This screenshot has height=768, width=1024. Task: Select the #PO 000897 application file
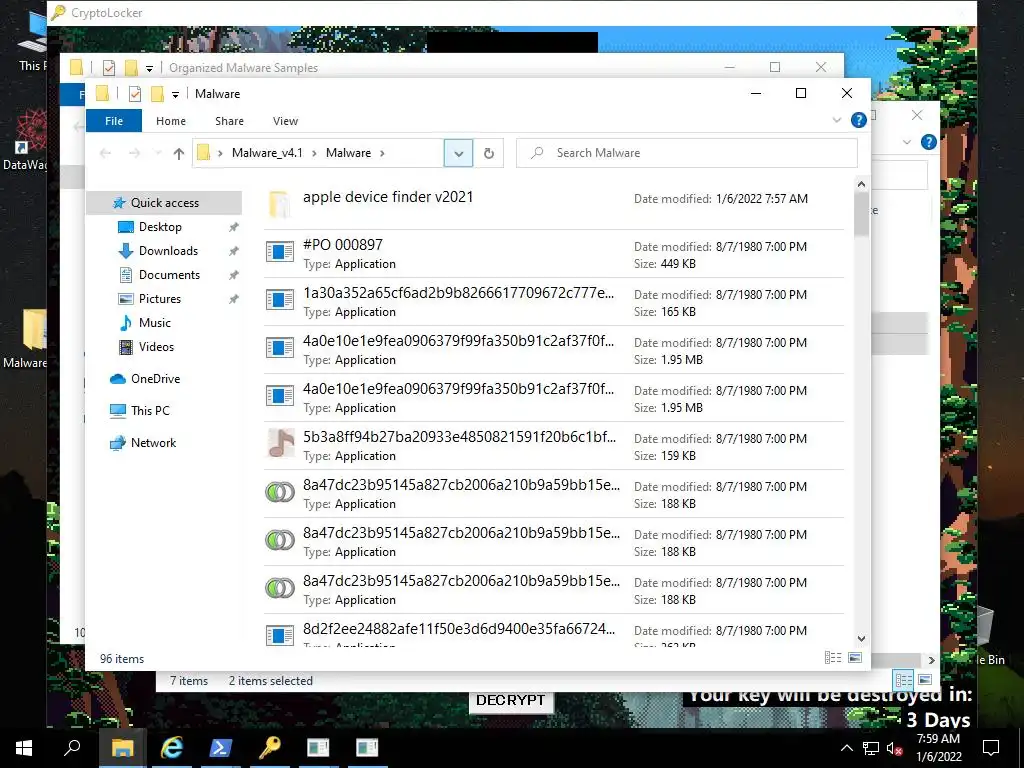pyautogui.click(x=554, y=253)
